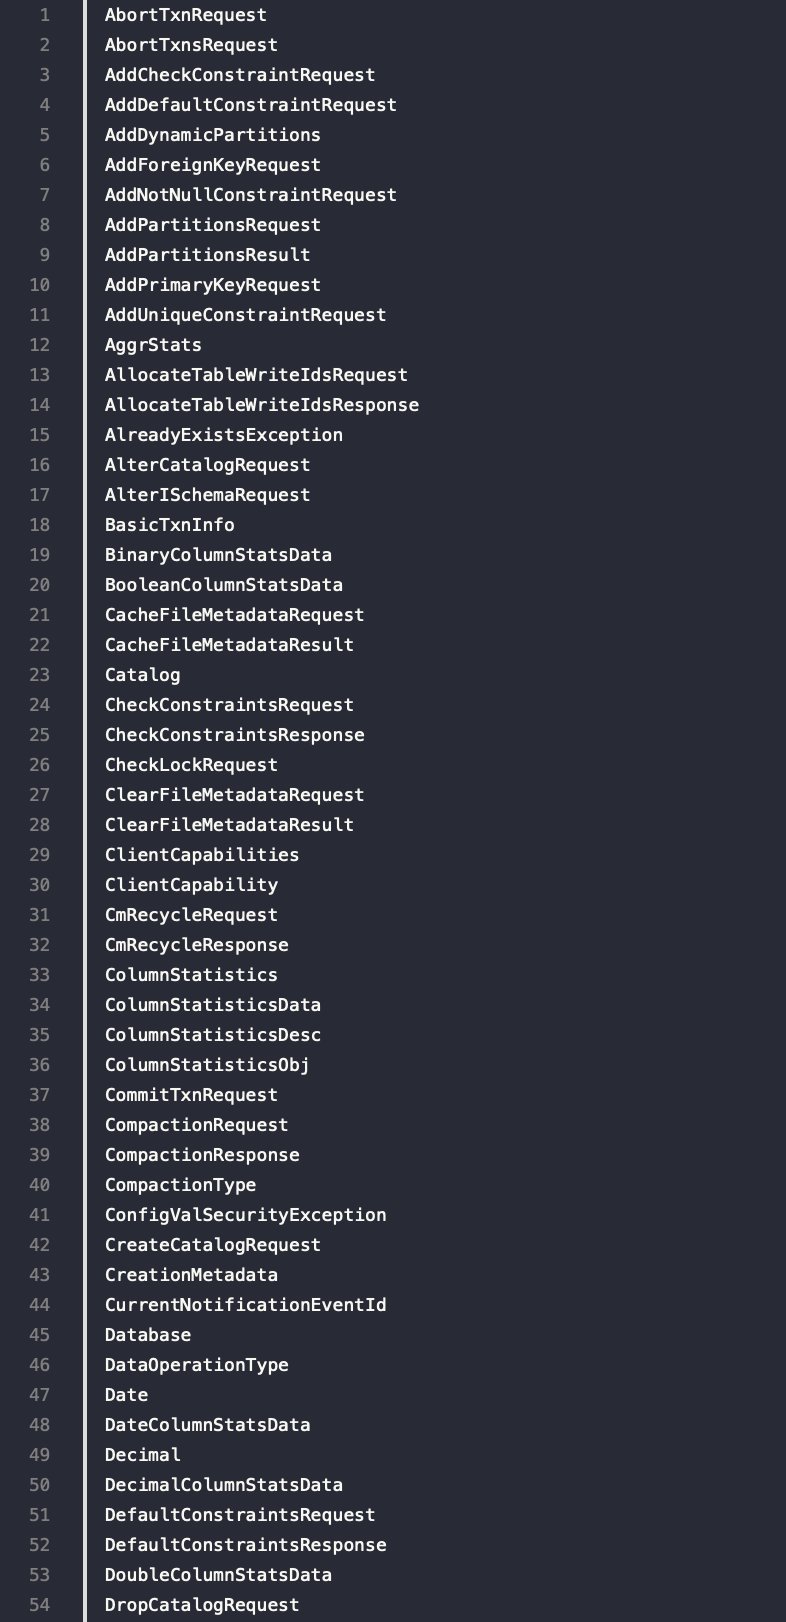
Task: Click the AbortTxnRequest text on line 1
Action: (x=186, y=15)
